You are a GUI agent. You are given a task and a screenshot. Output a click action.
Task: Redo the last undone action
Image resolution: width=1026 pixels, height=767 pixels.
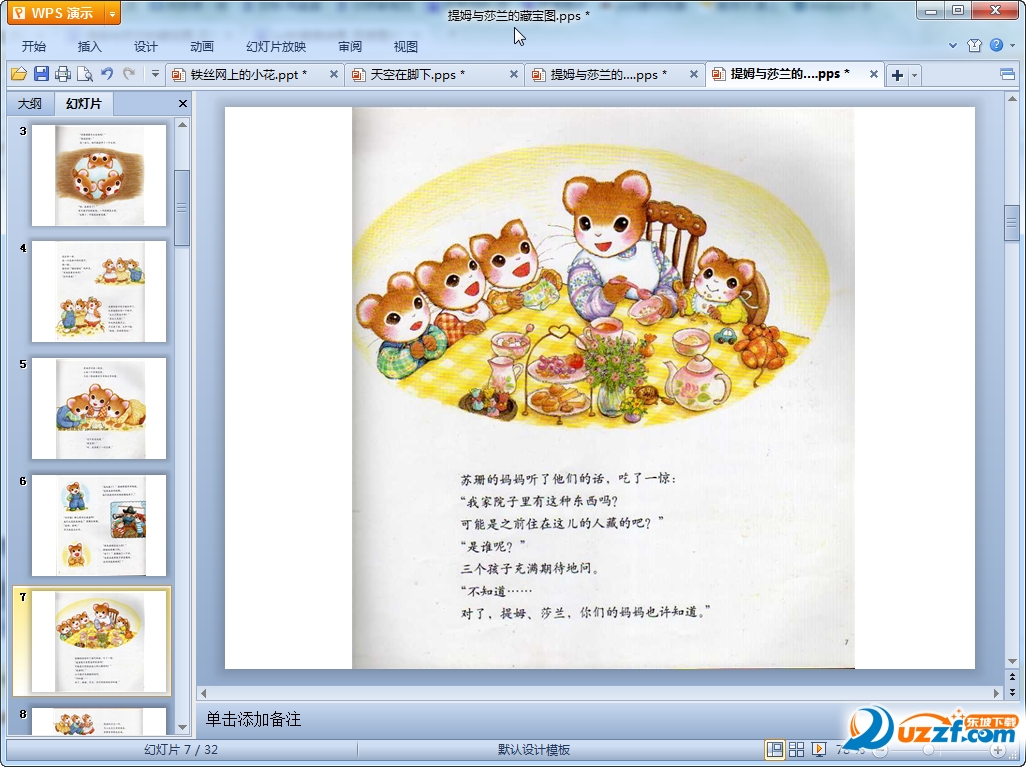coord(129,74)
